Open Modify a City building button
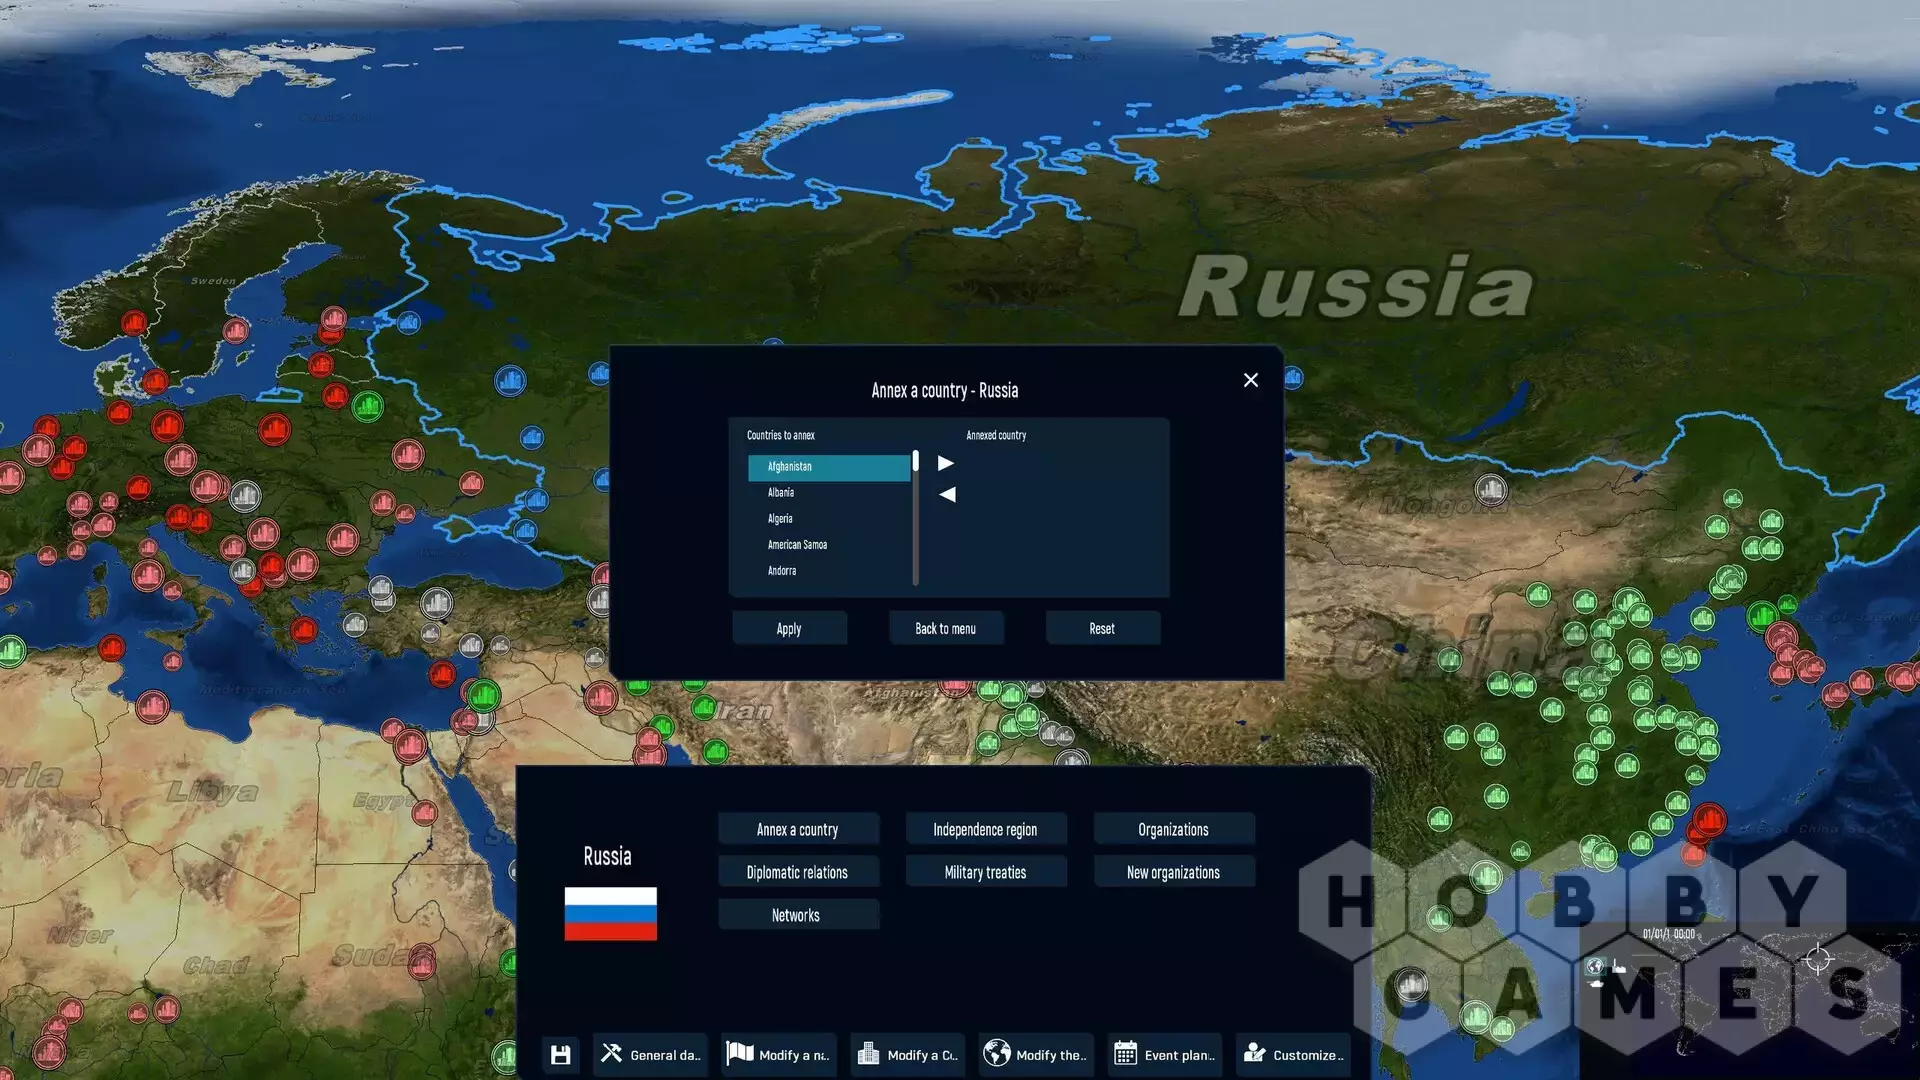The image size is (1920, 1080). click(907, 1054)
